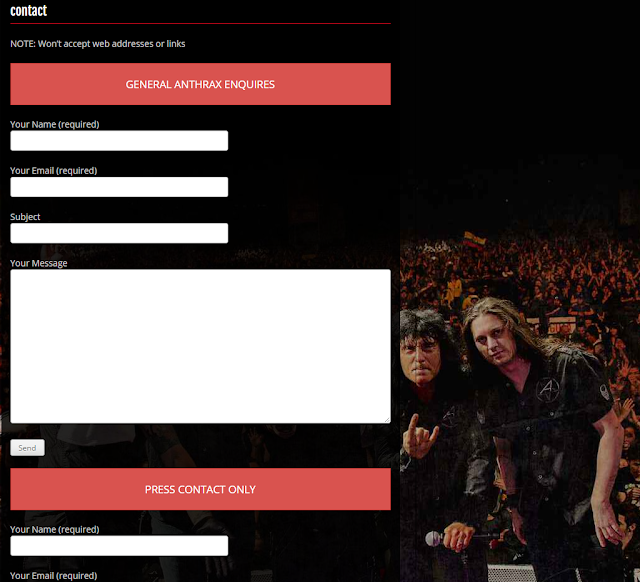640x582 pixels.
Task: Click the Anthrax star logo on the shirt
Action: tap(547, 389)
